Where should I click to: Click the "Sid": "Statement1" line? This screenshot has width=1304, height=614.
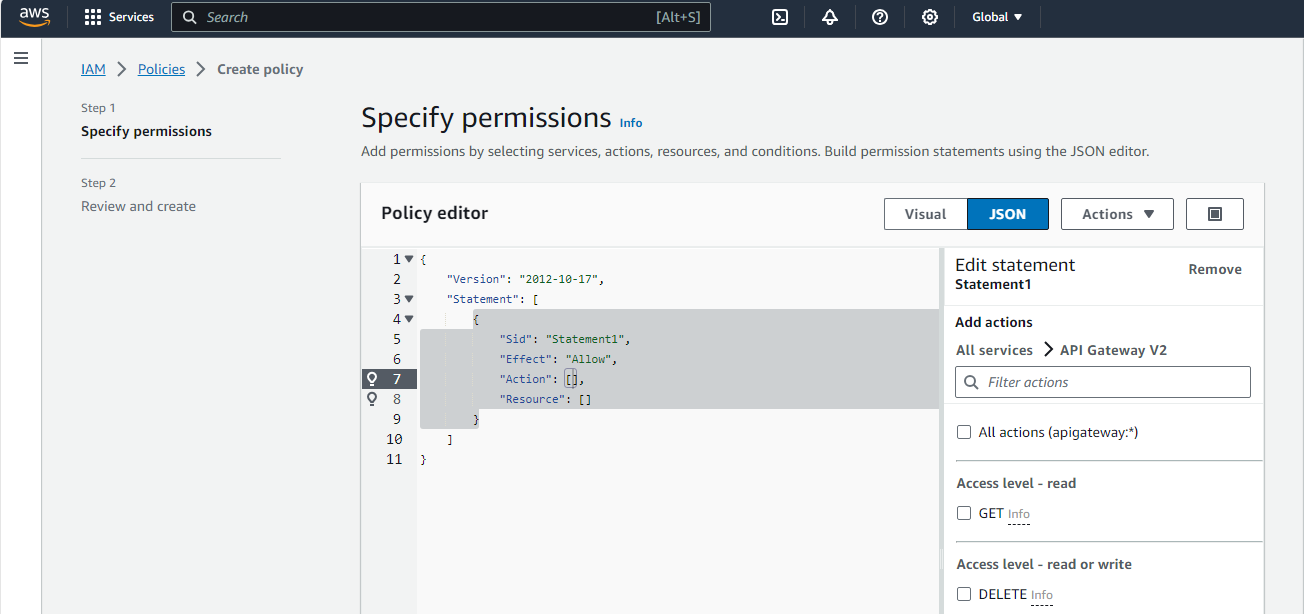point(565,339)
